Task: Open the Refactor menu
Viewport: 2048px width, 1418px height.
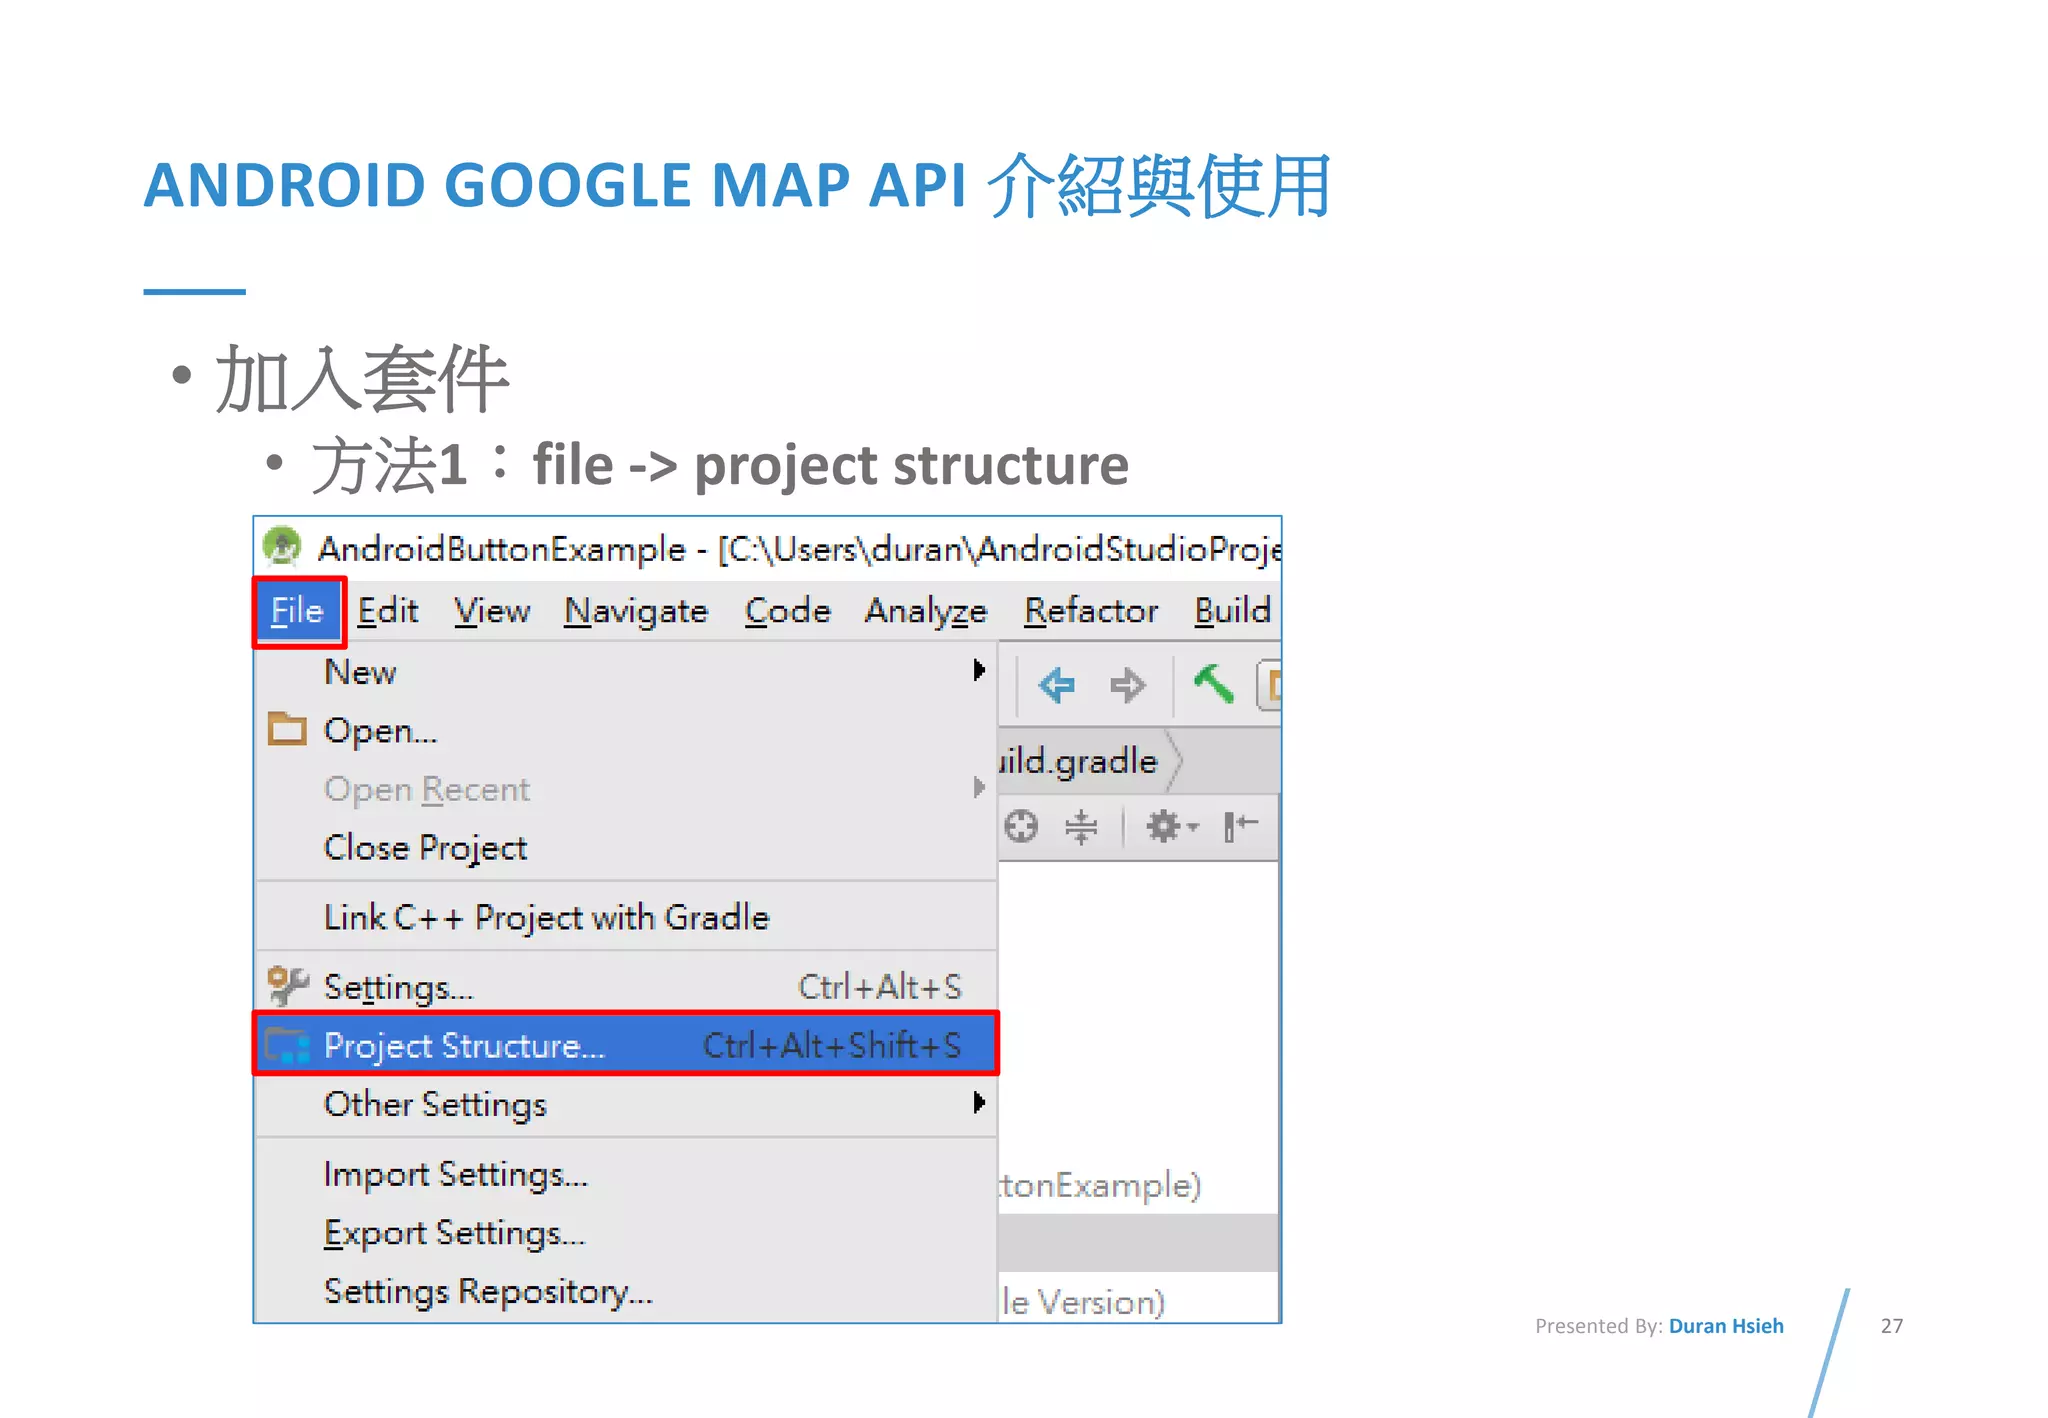Action: (x=1091, y=611)
